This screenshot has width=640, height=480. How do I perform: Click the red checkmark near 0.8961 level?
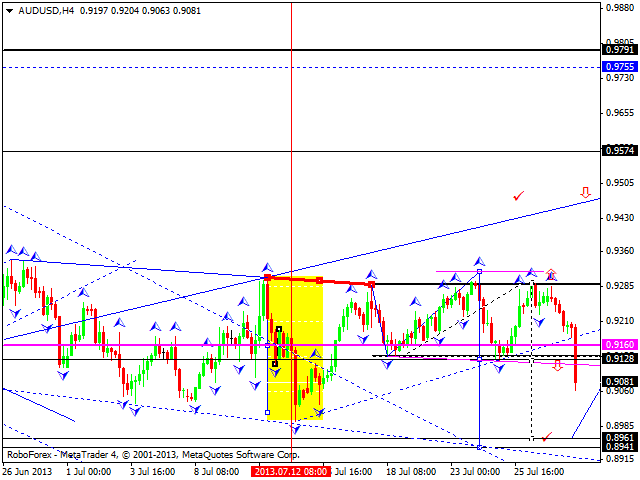pyautogui.click(x=546, y=436)
